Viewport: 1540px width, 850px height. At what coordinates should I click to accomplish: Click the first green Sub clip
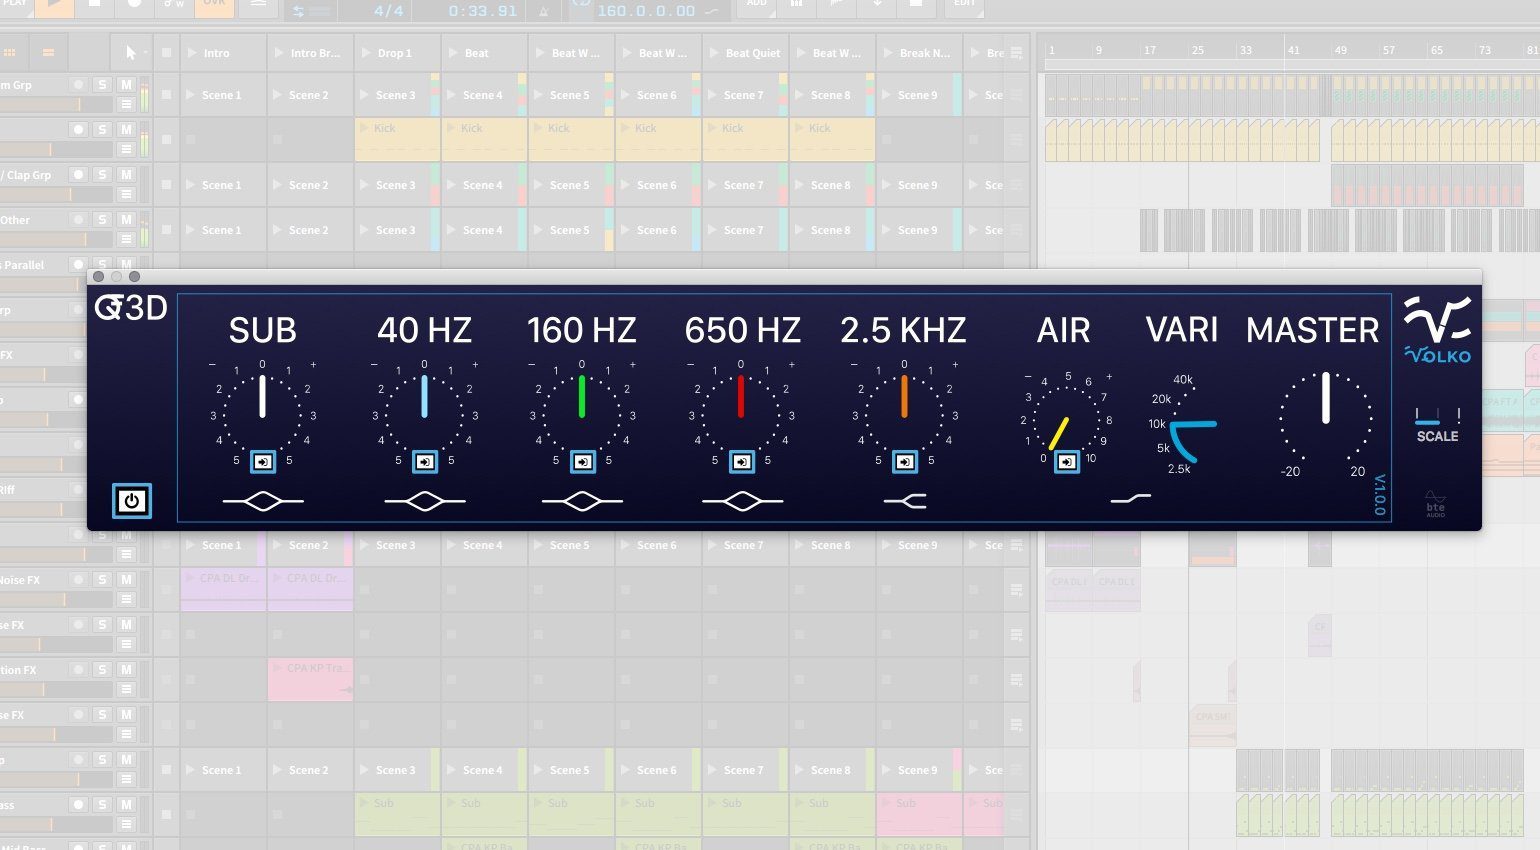397,814
